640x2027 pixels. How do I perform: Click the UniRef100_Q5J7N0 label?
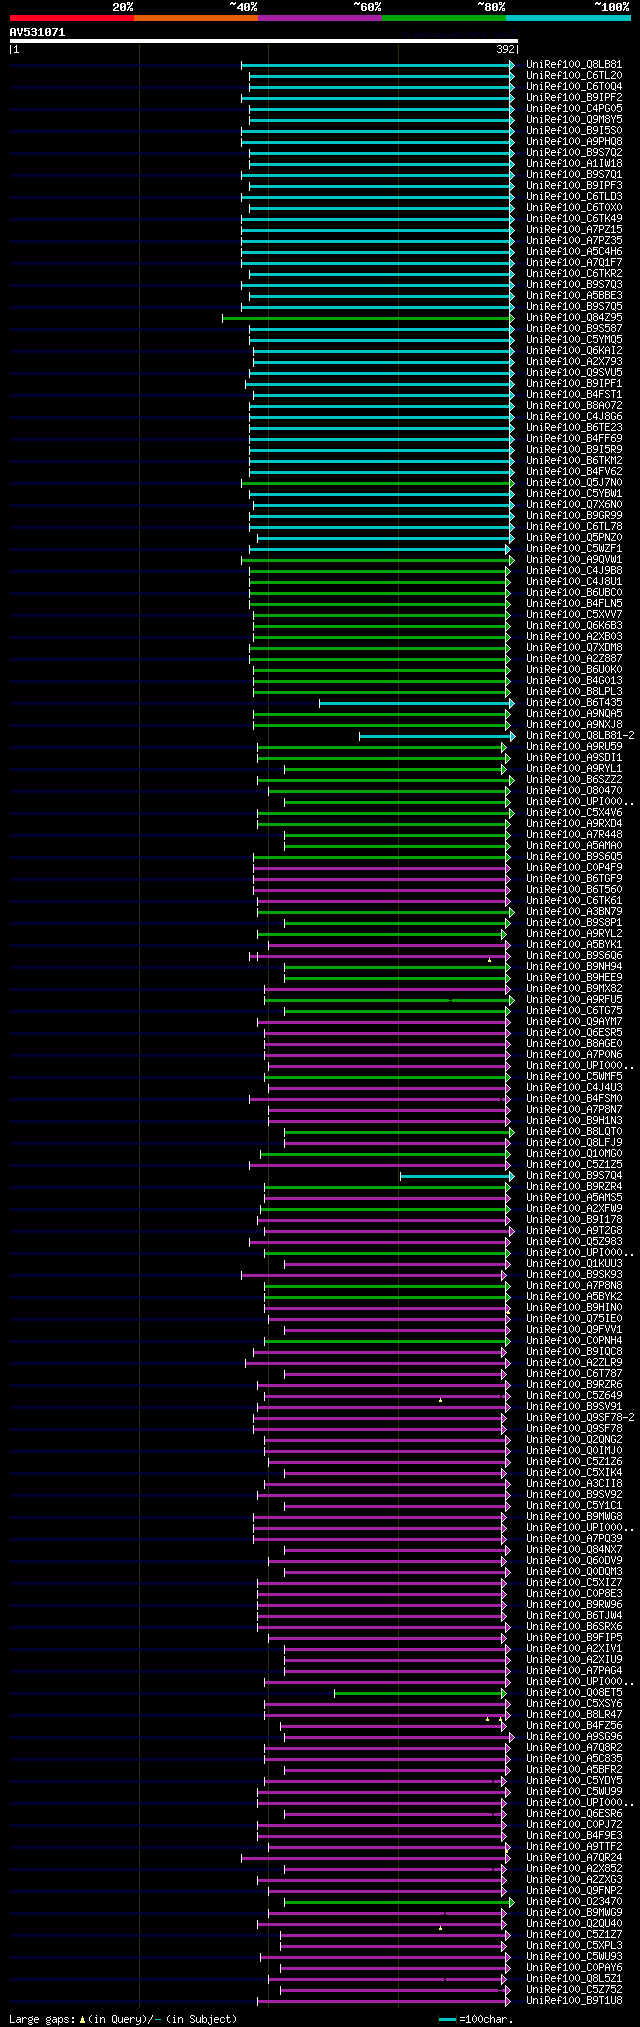click(x=574, y=483)
